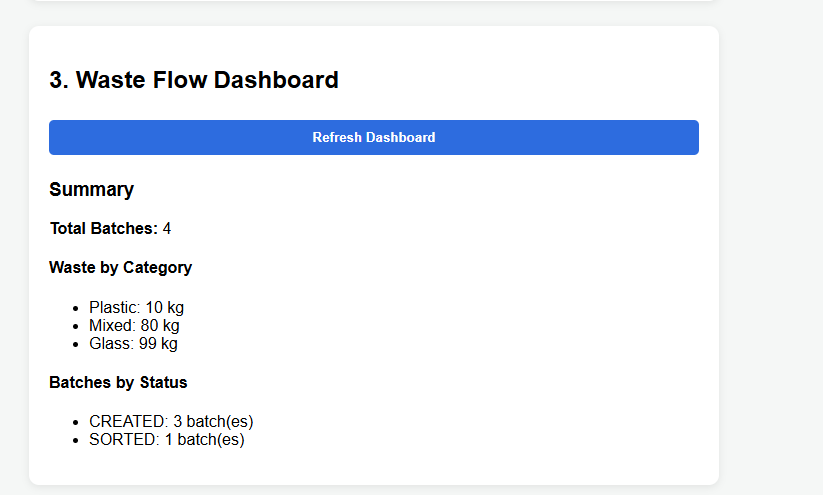Click the Batches by Status heading

tap(118, 383)
